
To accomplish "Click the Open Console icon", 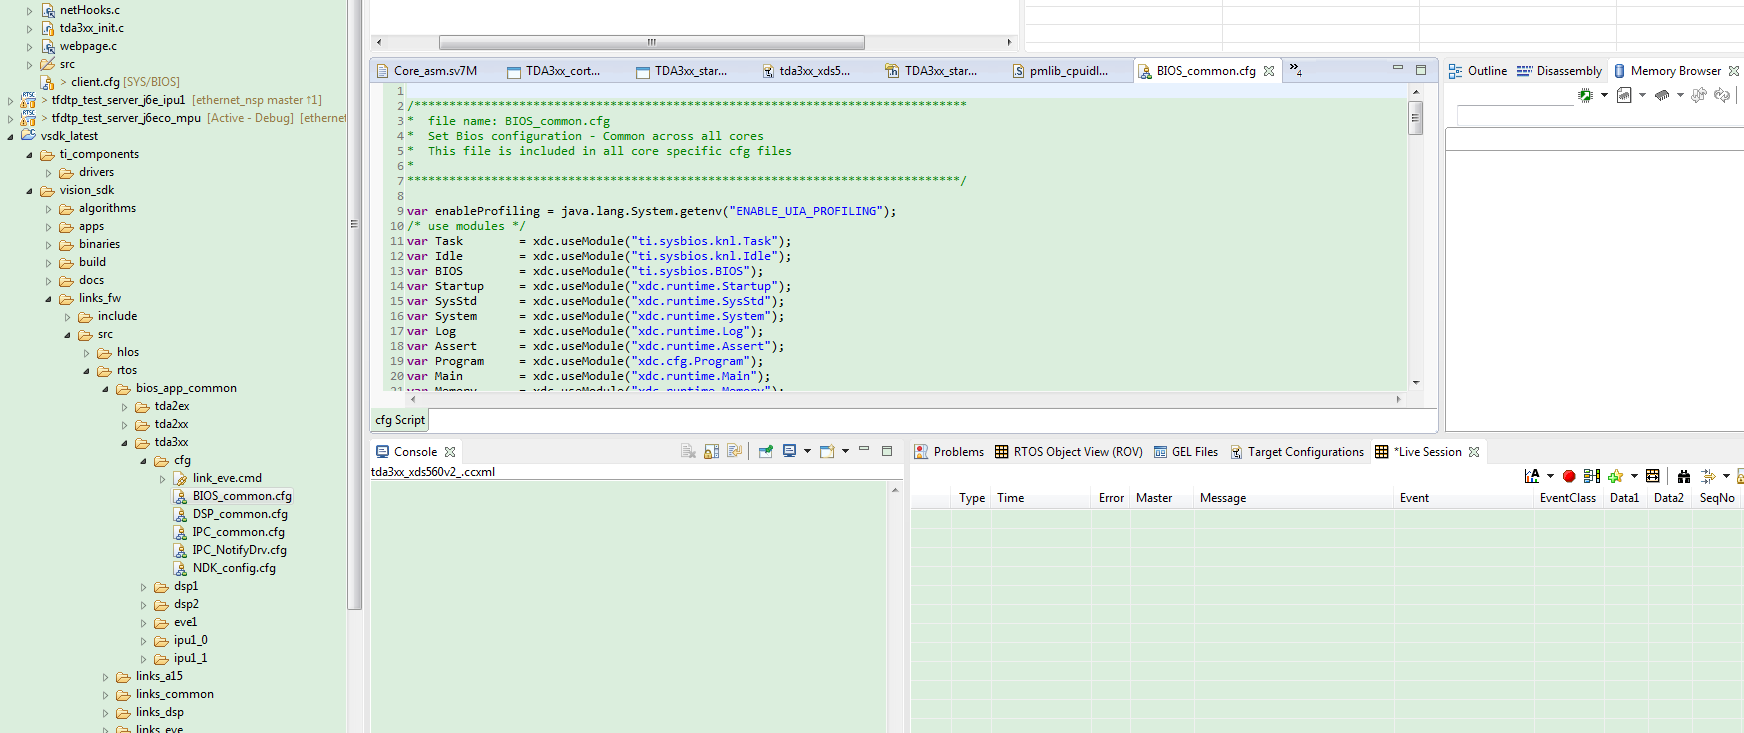I will (x=827, y=451).
